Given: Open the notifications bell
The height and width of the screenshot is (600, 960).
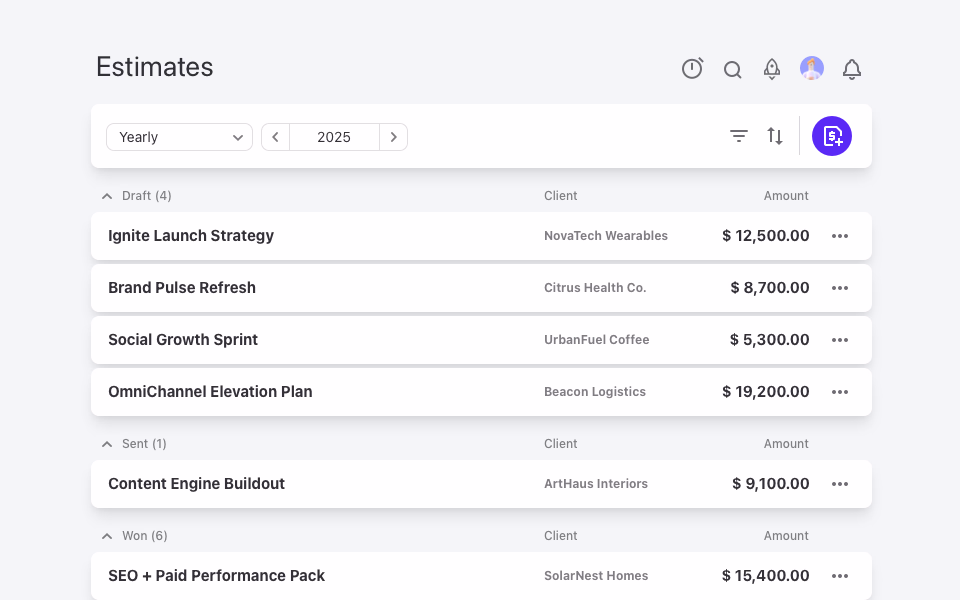Looking at the screenshot, I should 852,69.
